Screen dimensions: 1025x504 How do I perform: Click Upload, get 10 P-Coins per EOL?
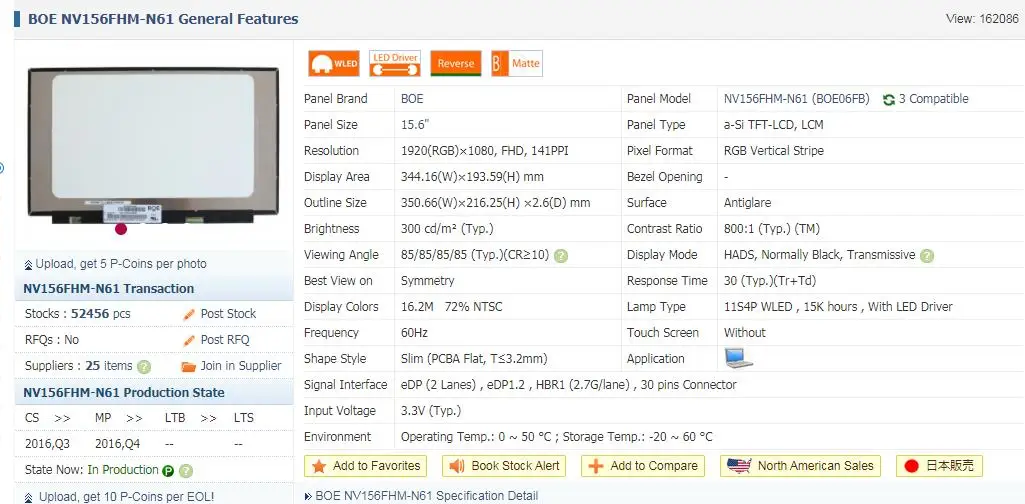[126, 497]
